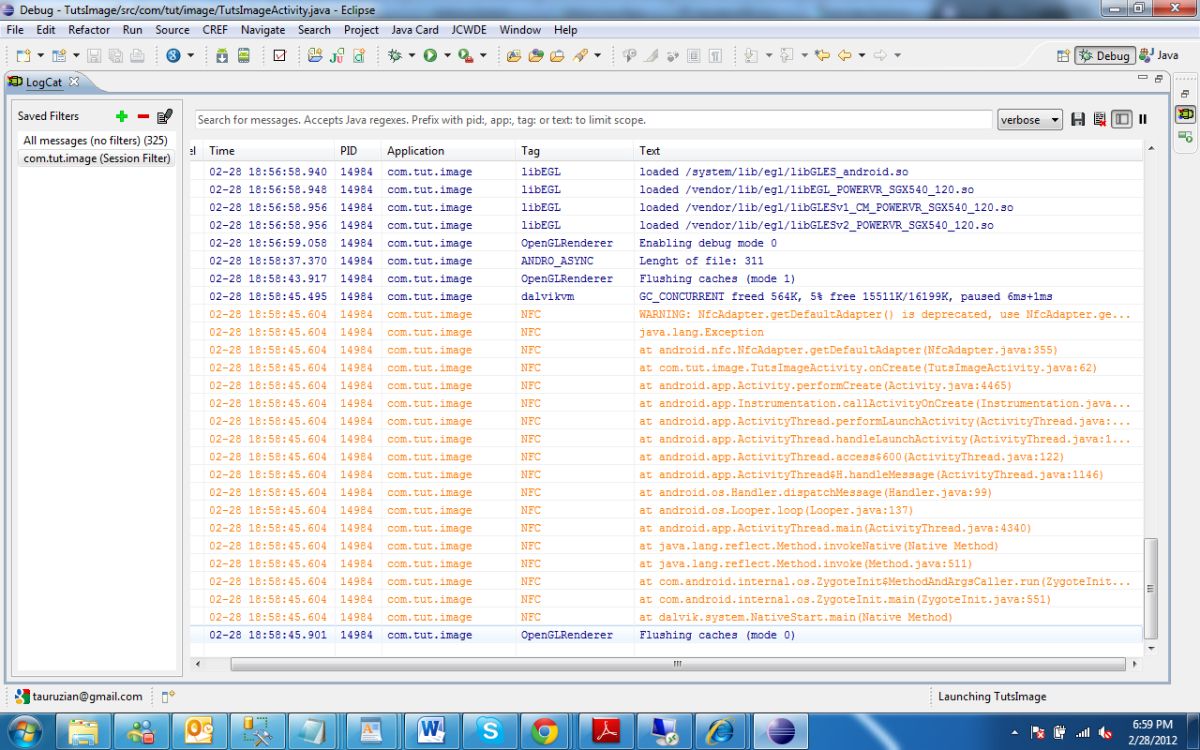Expand the globe icon dropdown arrow

190,56
